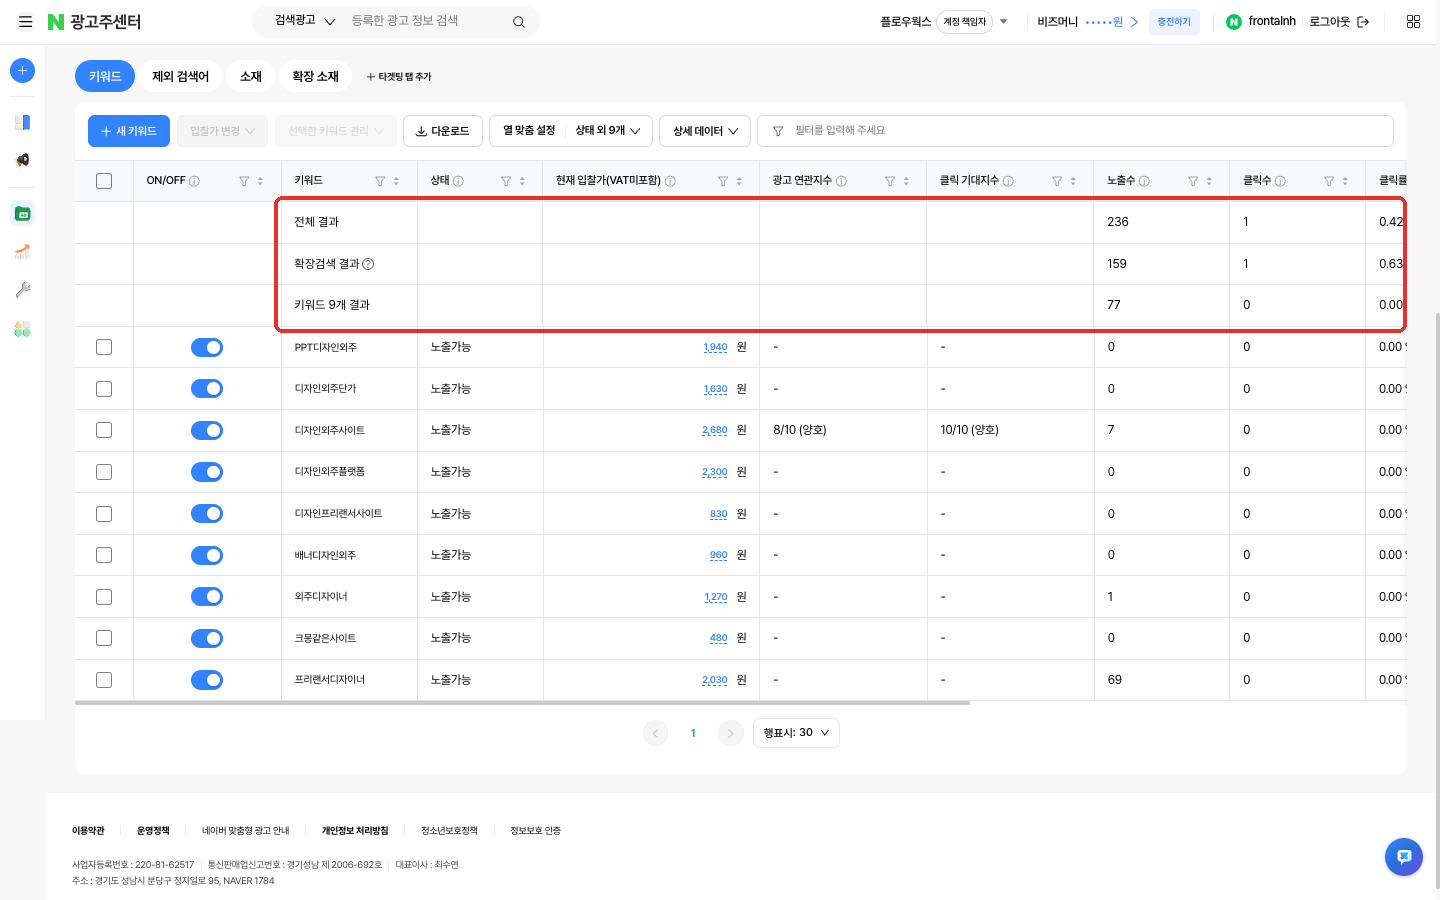1440x900 pixels.
Task: Open the apps grid icon
Action: point(1413,21)
